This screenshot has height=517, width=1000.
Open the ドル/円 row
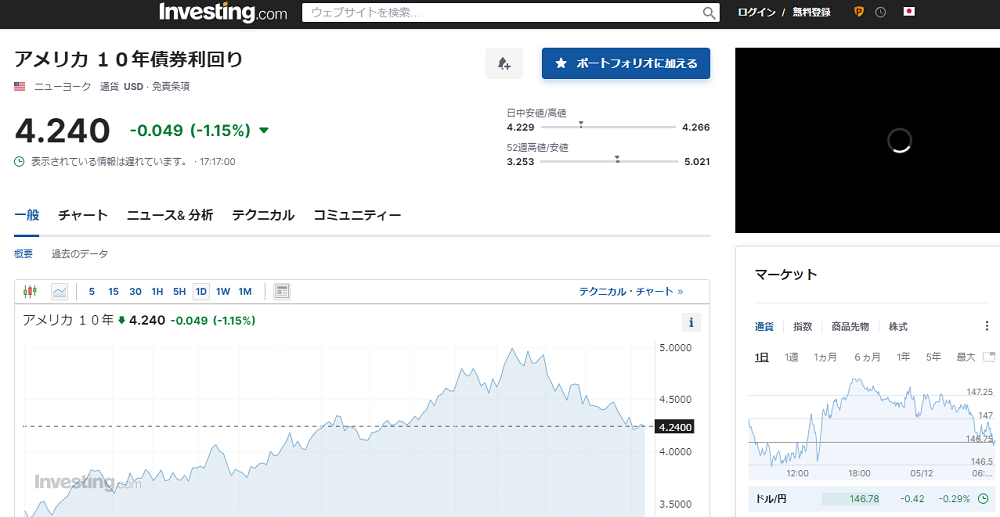point(874,499)
